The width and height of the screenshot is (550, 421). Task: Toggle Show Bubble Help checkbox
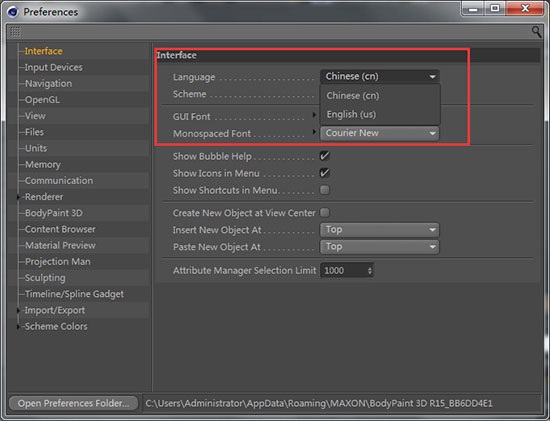[325, 156]
